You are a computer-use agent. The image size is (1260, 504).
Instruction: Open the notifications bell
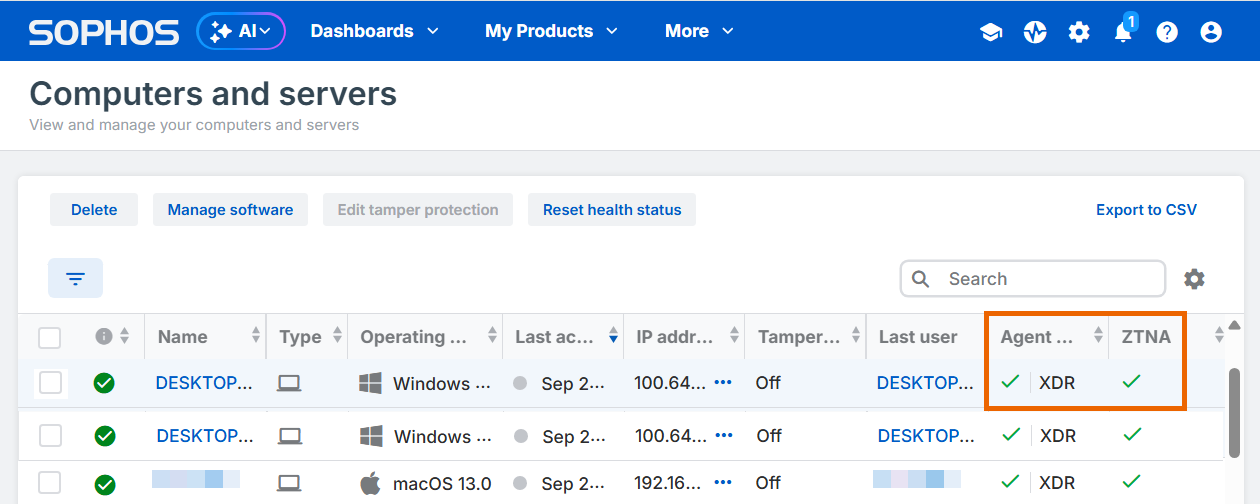1123,32
